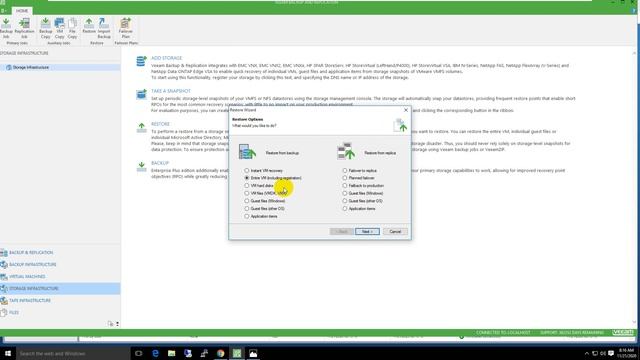Click the Restore ribbon icon

pyautogui.click(x=89, y=25)
